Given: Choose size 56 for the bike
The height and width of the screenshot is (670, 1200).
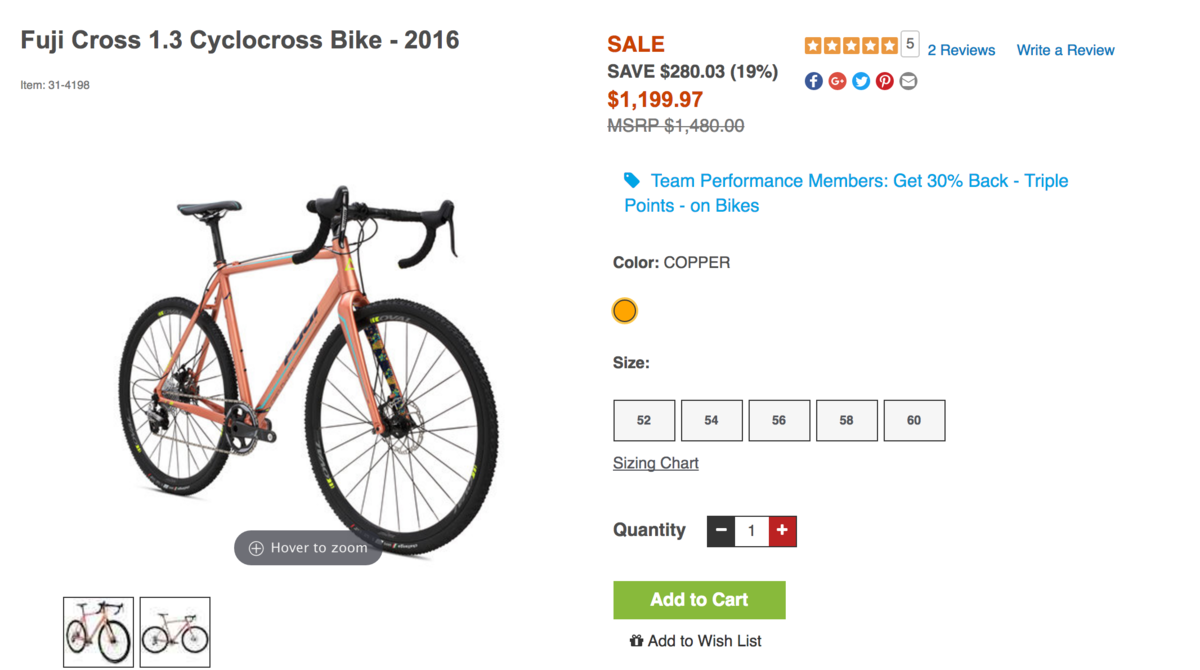Looking at the screenshot, I should pyautogui.click(x=779, y=420).
